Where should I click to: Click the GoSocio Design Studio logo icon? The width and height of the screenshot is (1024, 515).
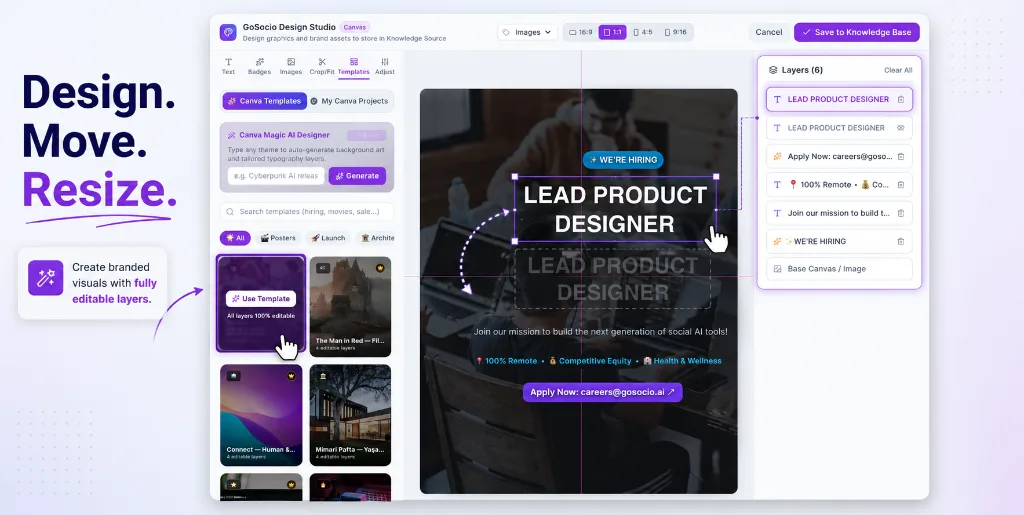tap(228, 32)
